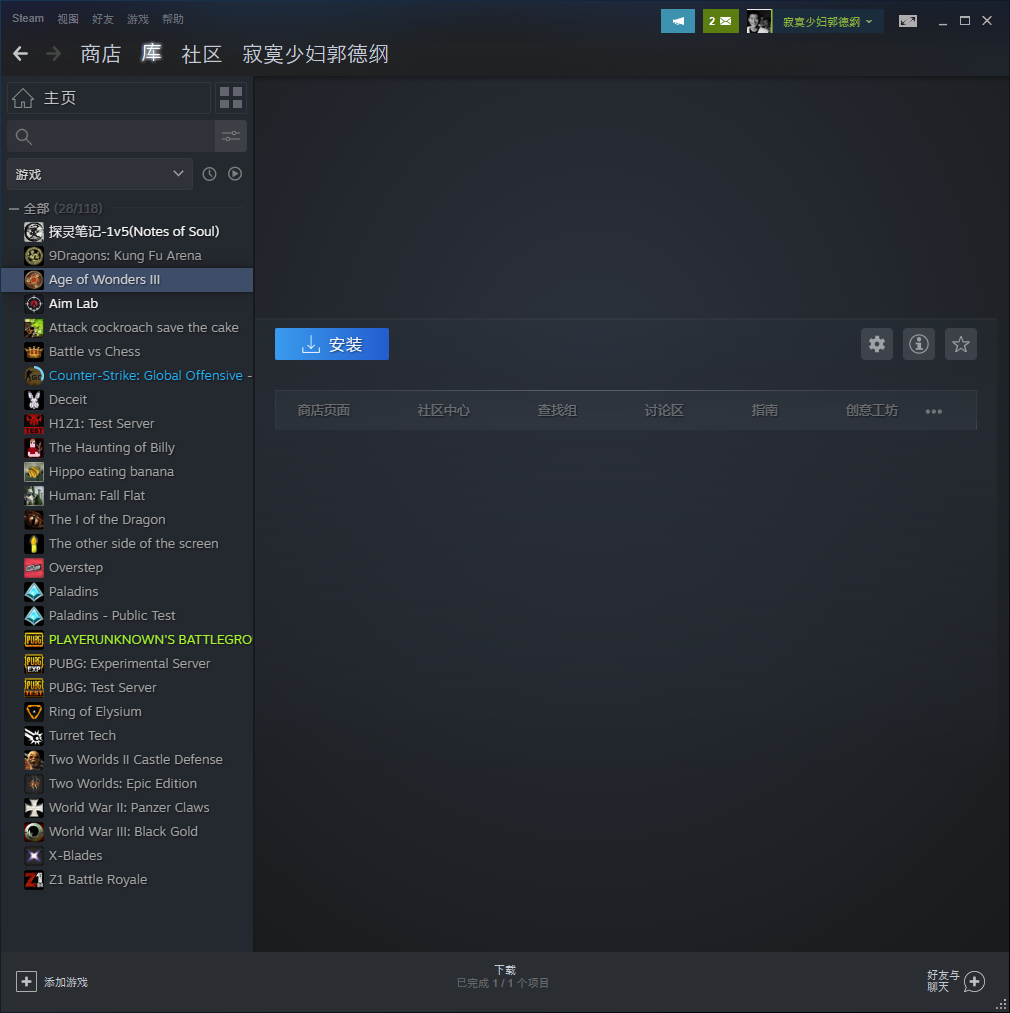Open the 商店页面 link
The image size is (1010, 1013).
[324, 410]
